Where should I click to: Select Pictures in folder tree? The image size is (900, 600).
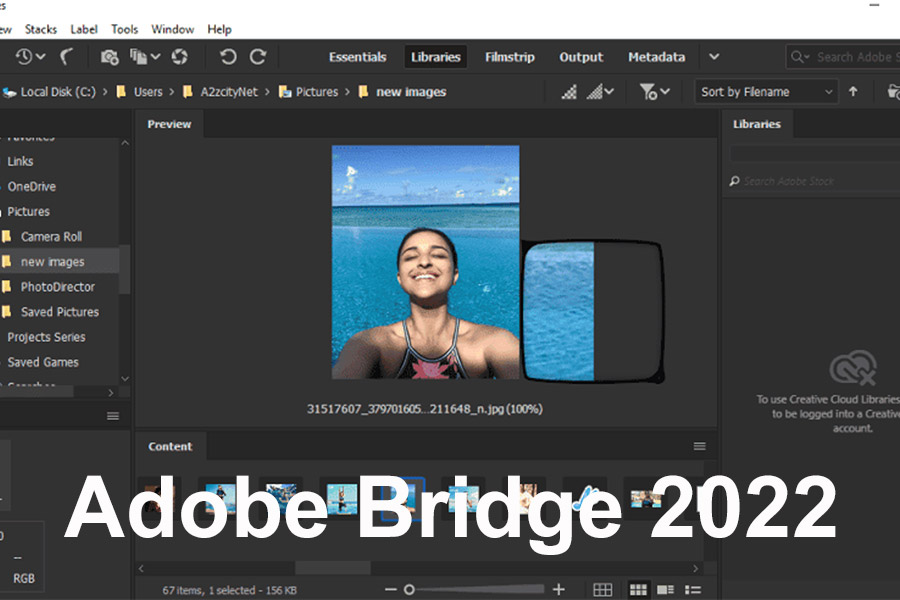(28, 212)
